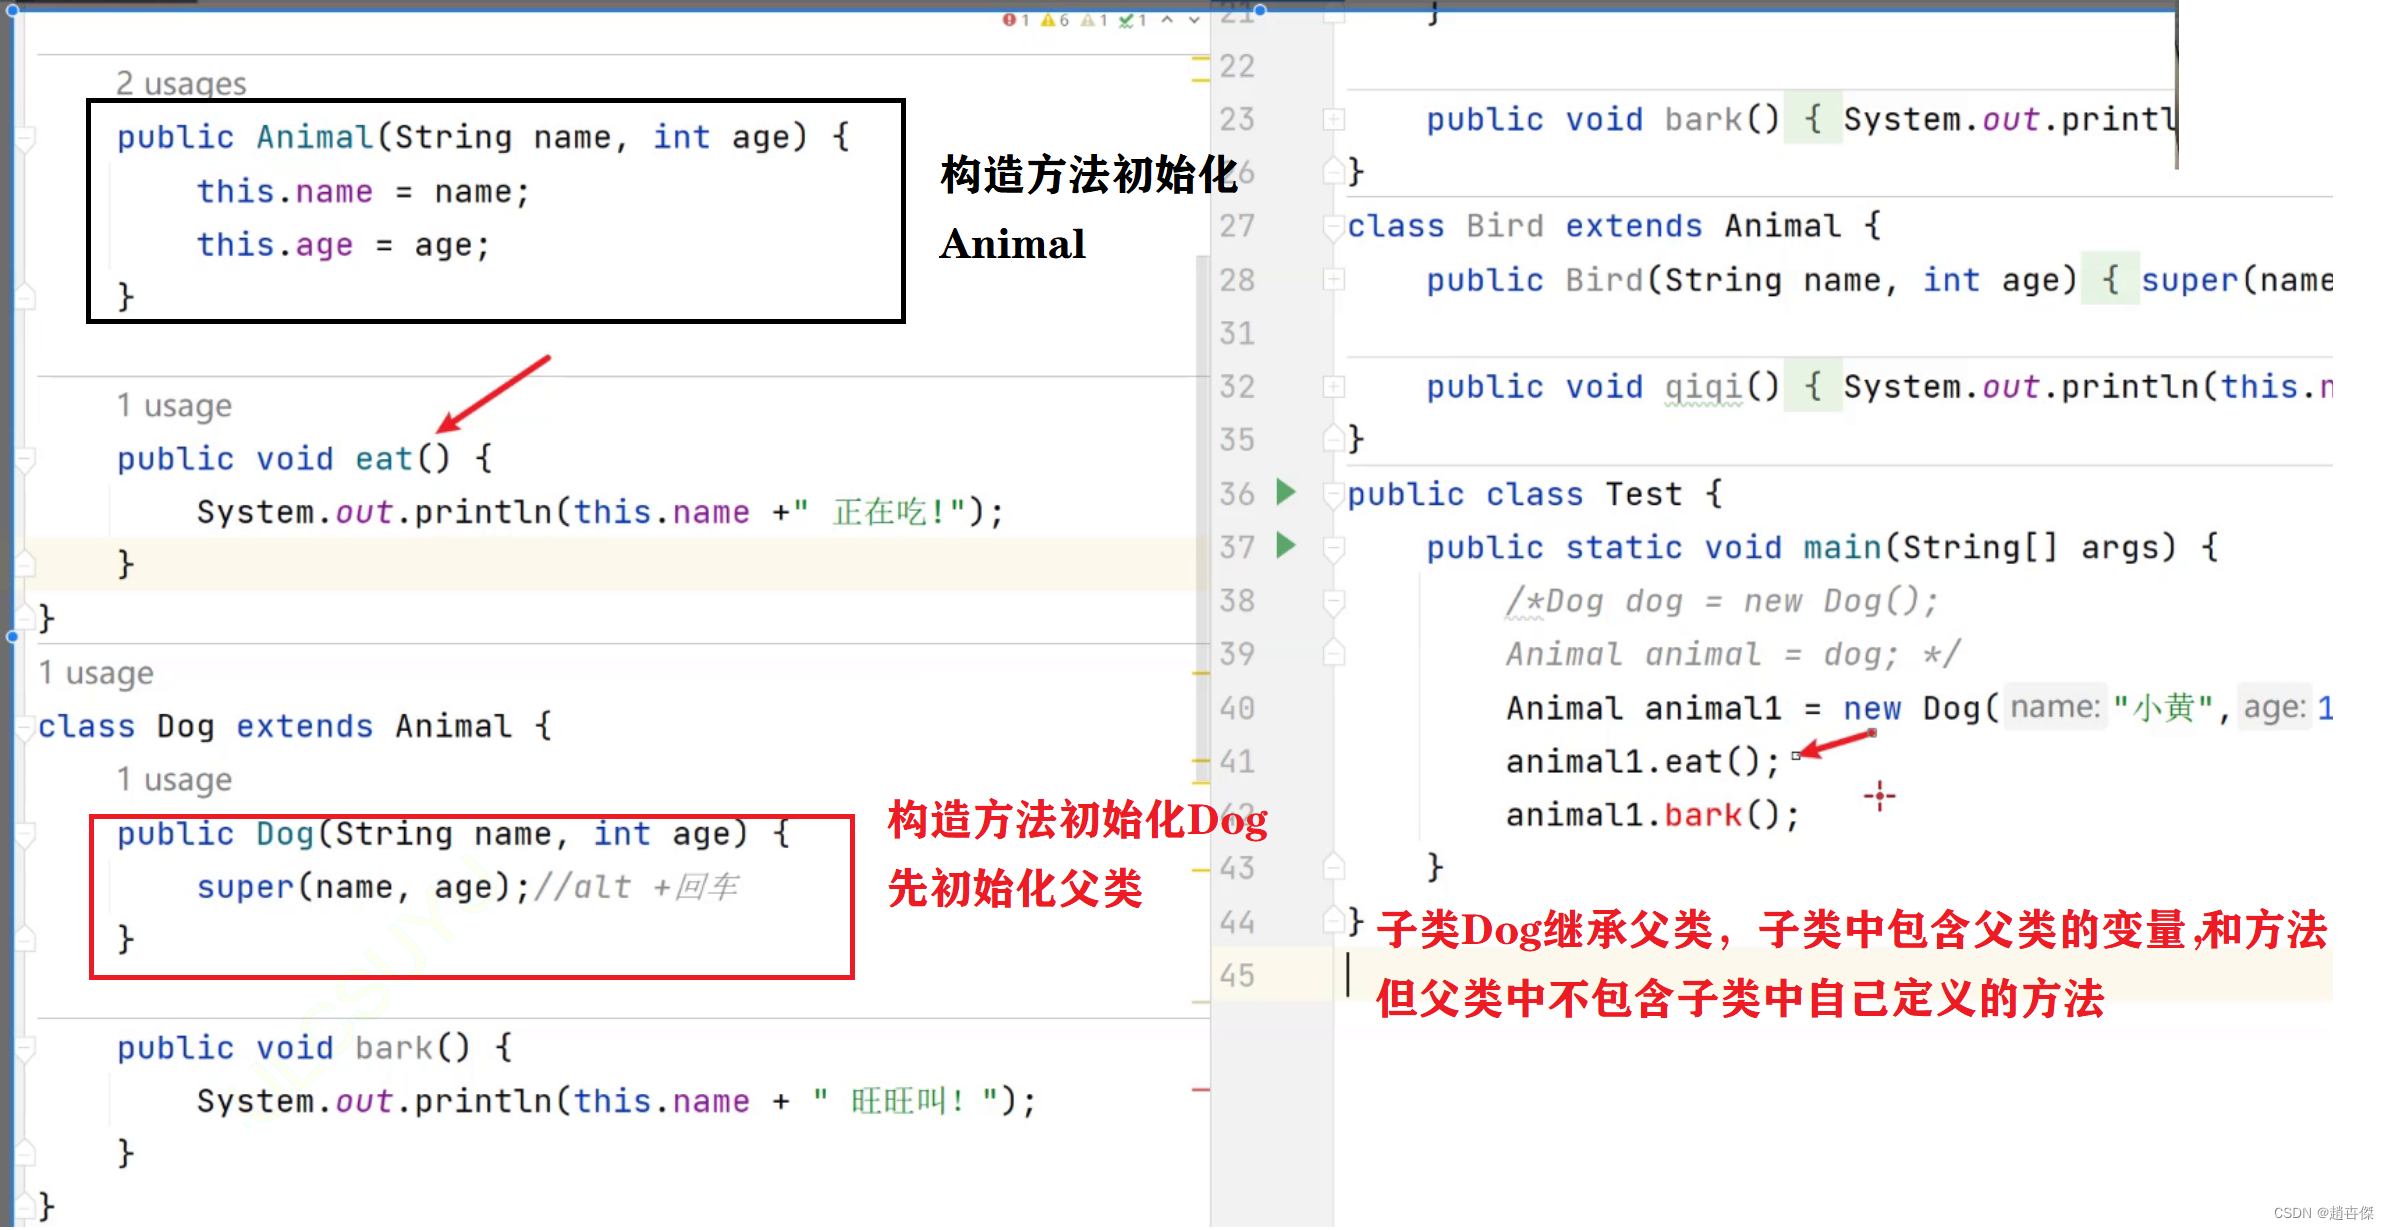Expand folded qiqi() method on line 32
The width and height of the screenshot is (2389, 1230).
click(x=1333, y=387)
